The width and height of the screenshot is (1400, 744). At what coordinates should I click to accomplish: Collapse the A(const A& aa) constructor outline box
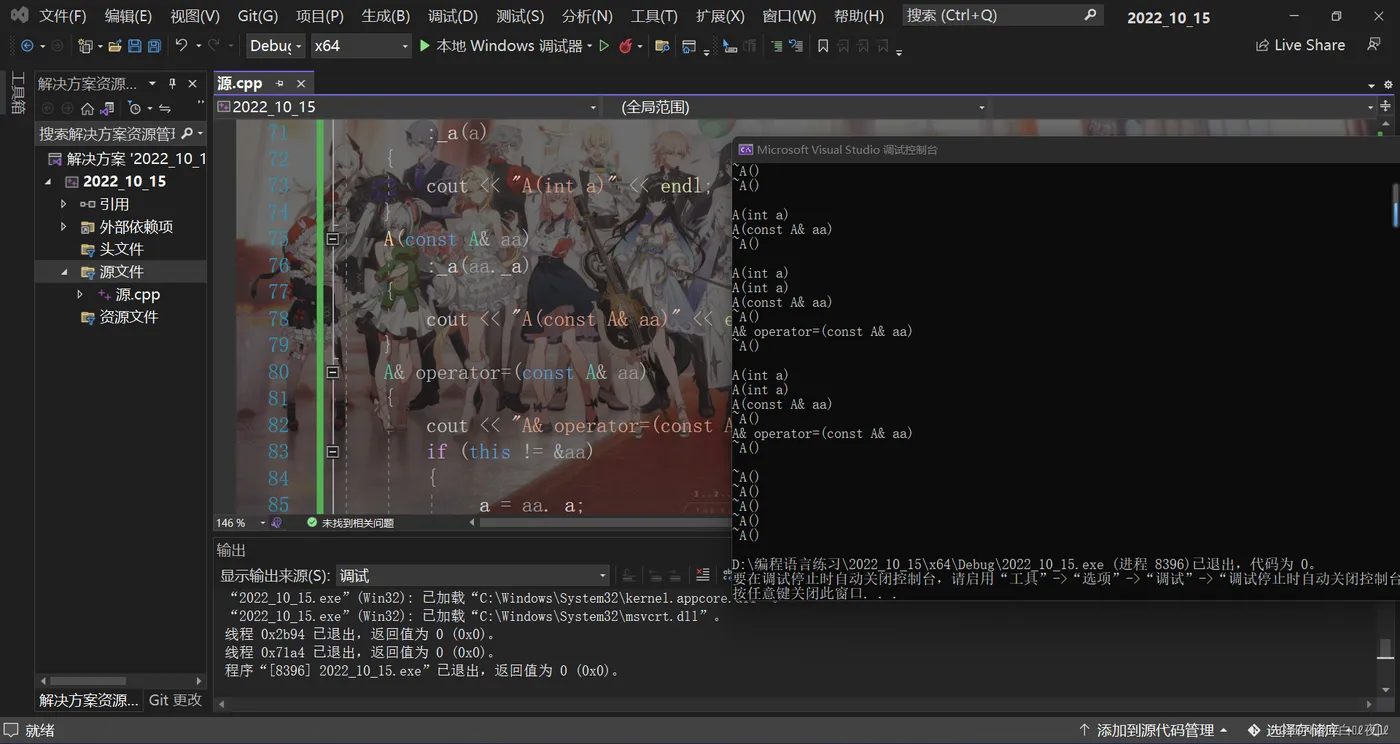[x=333, y=239]
